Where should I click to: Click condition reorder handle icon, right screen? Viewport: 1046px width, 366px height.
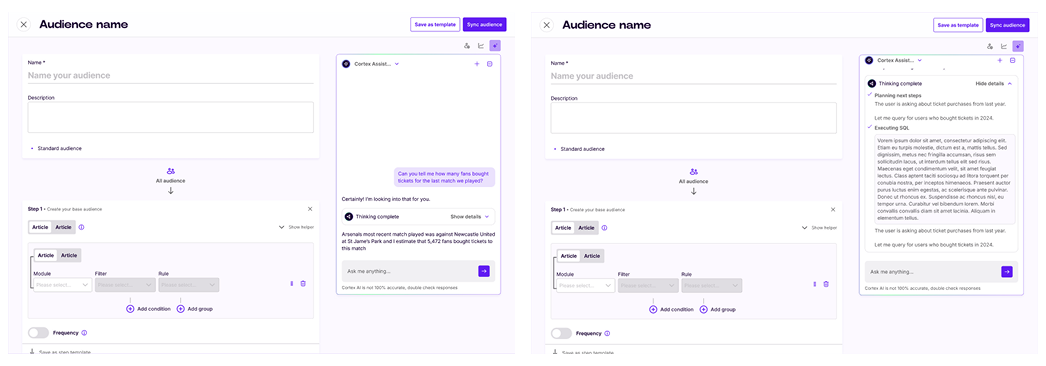coord(815,284)
